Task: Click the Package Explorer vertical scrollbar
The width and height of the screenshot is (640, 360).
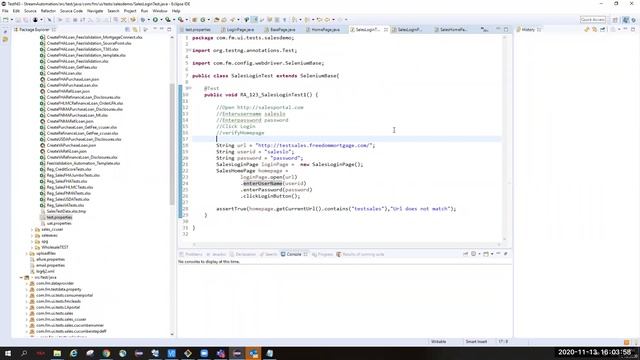Action: click(172, 143)
